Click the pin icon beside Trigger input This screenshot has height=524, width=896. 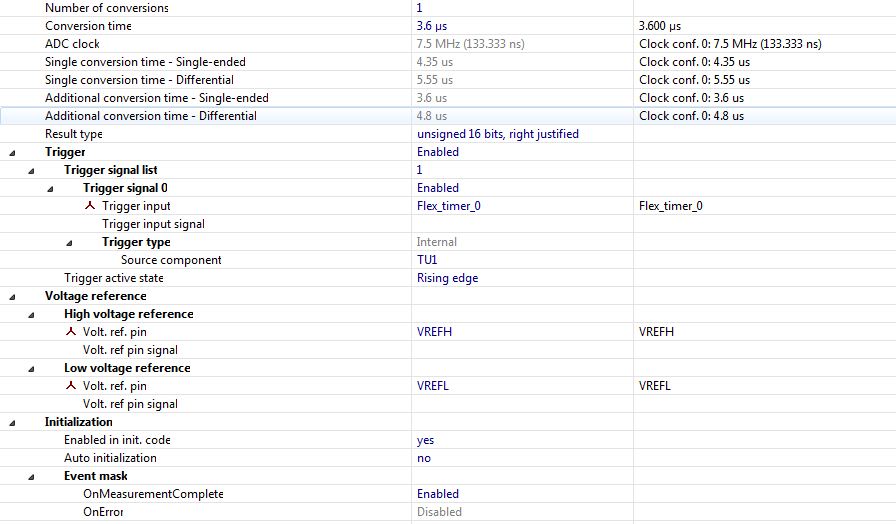point(90,206)
